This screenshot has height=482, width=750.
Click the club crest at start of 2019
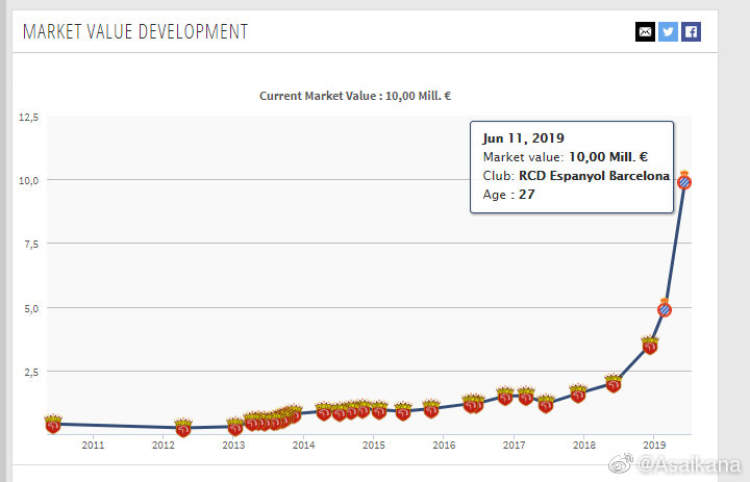point(650,345)
